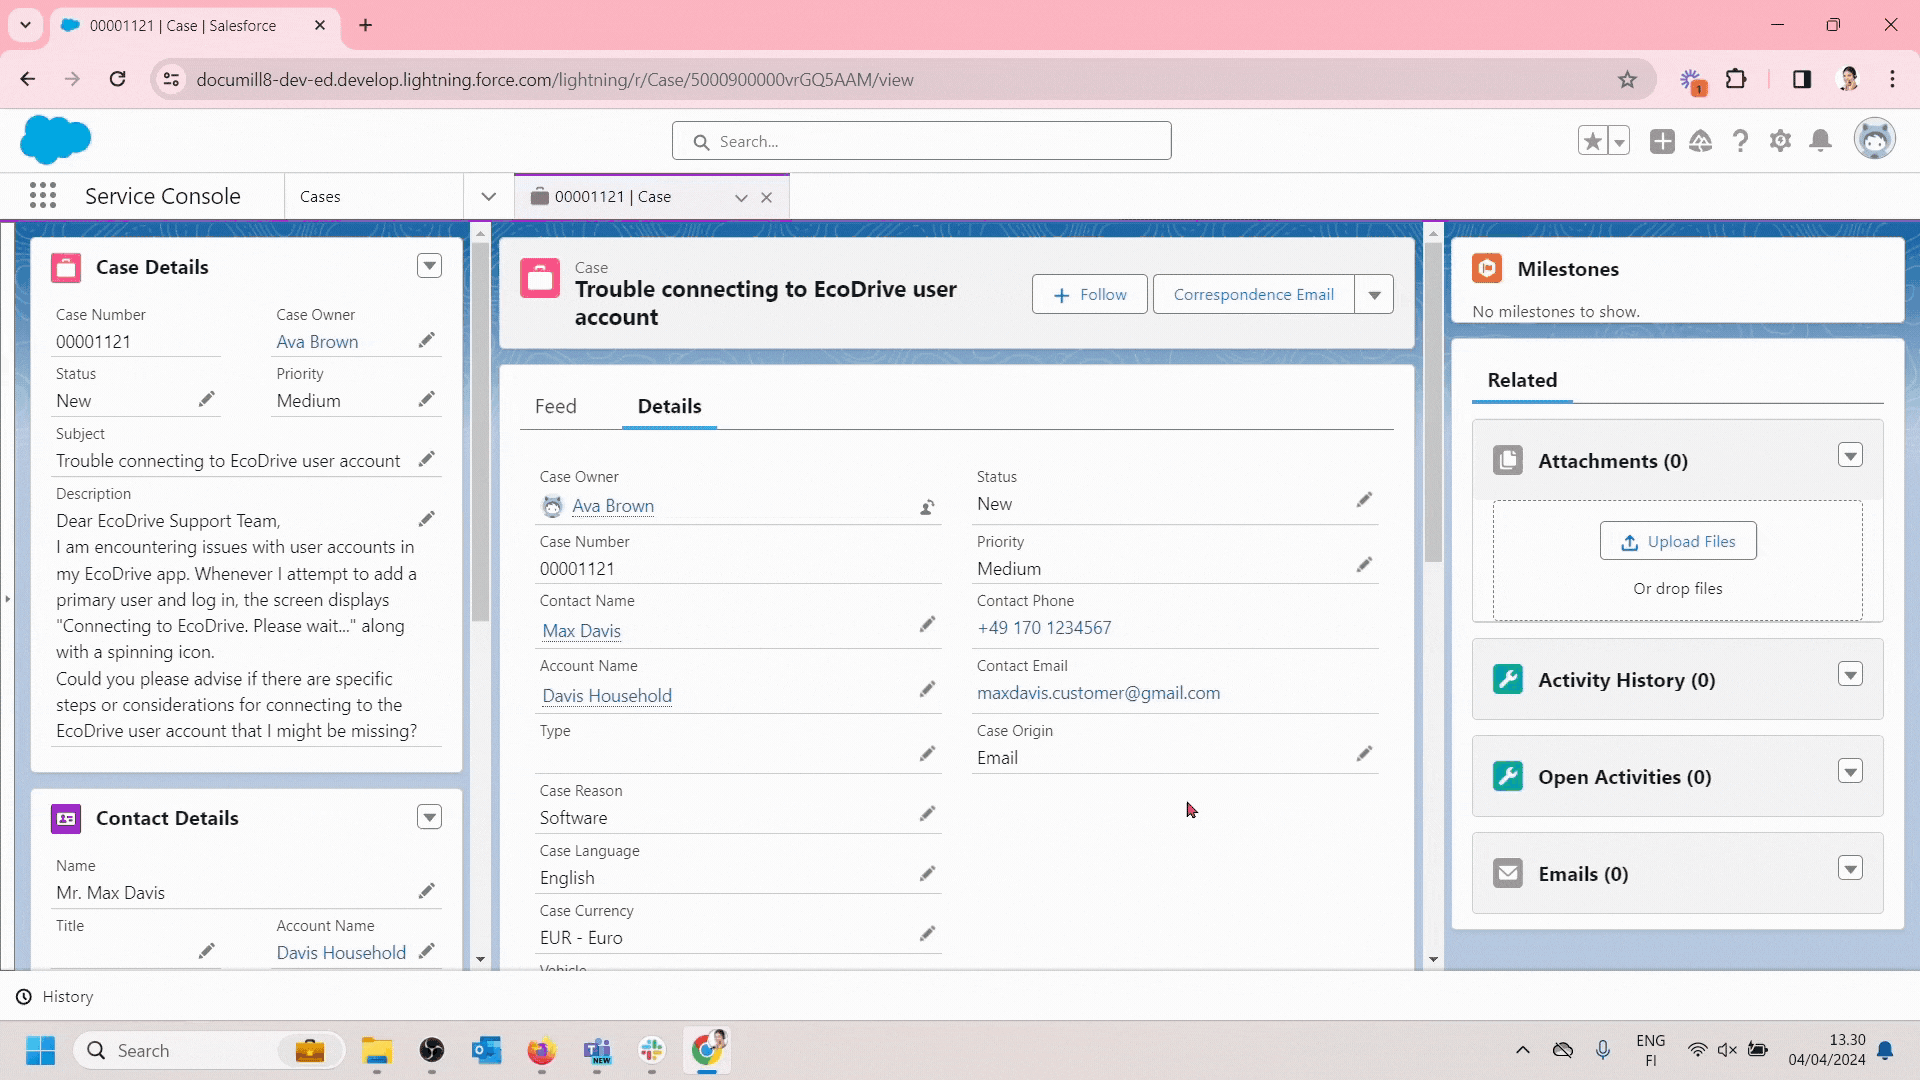Expand the Correspondence Email dropdown arrow
This screenshot has height=1080, width=1920.
pyautogui.click(x=1375, y=294)
